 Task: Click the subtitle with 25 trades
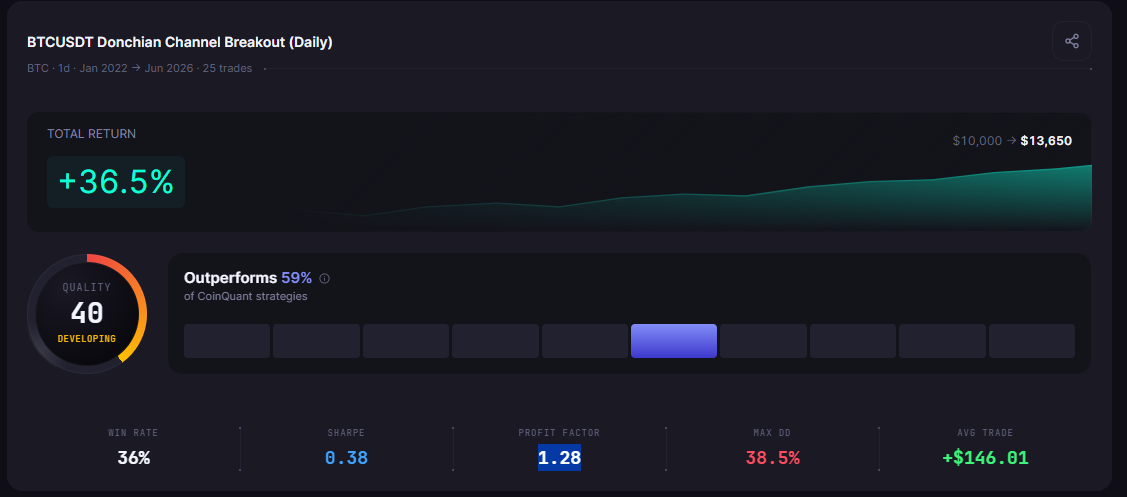pyautogui.click(x=139, y=68)
